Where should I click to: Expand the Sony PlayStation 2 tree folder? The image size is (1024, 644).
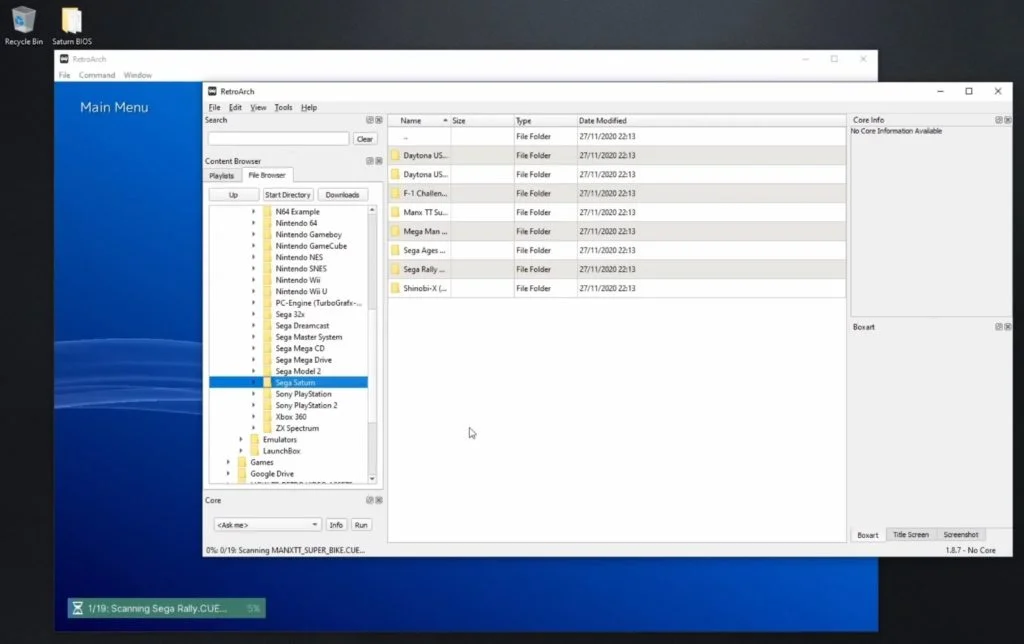click(253, 405)
